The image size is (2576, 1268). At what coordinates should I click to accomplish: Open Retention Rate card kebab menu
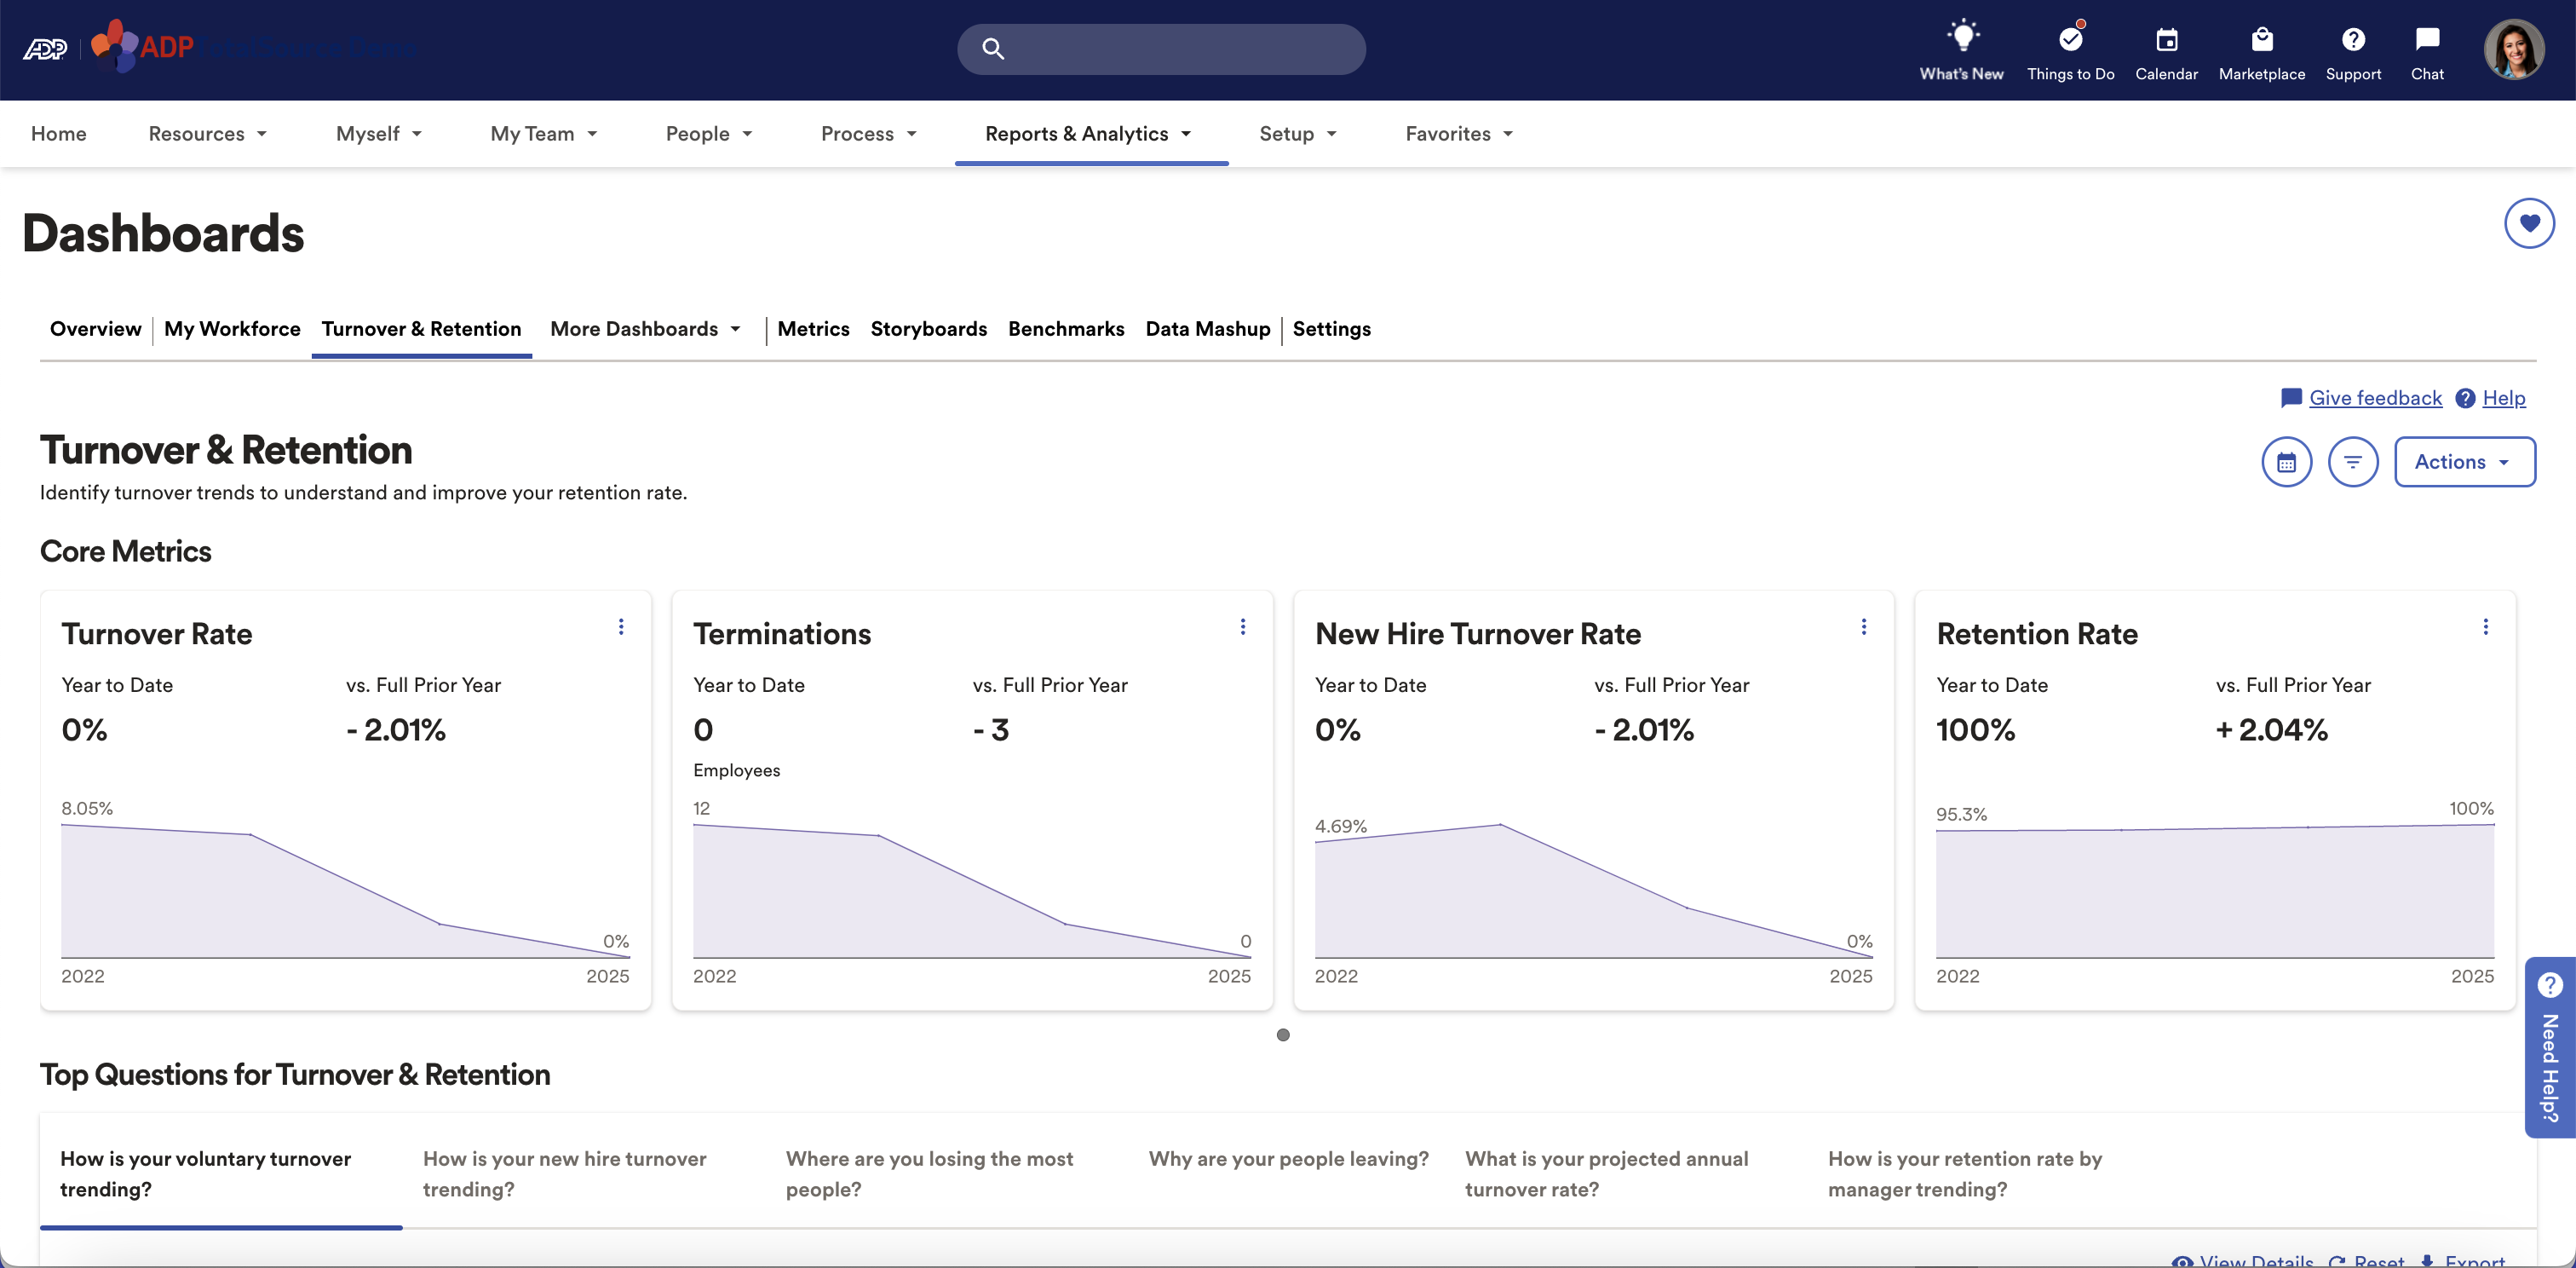pyautogui.click(x=2485, y=627)
